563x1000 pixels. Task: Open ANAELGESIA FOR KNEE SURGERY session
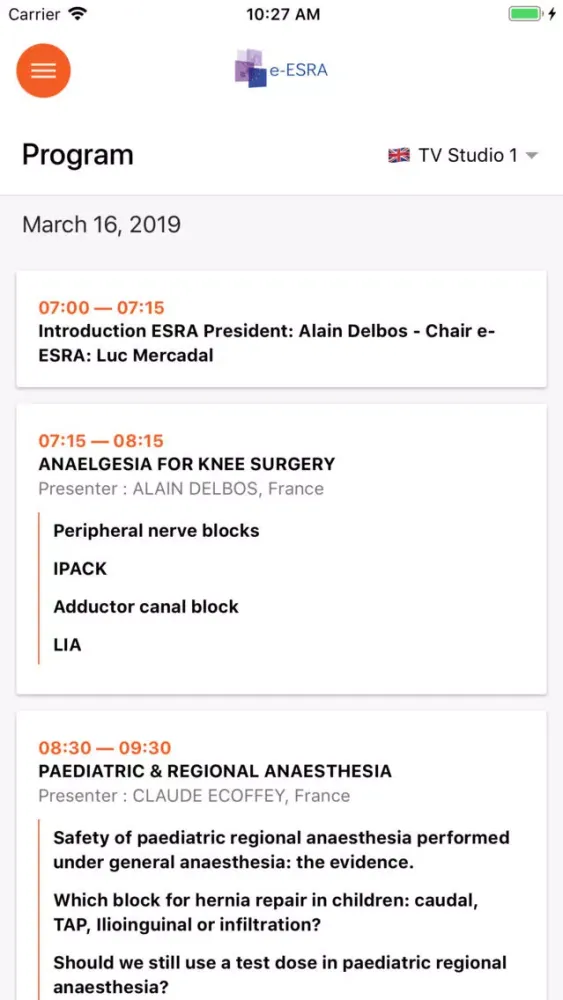pos(187,464)
